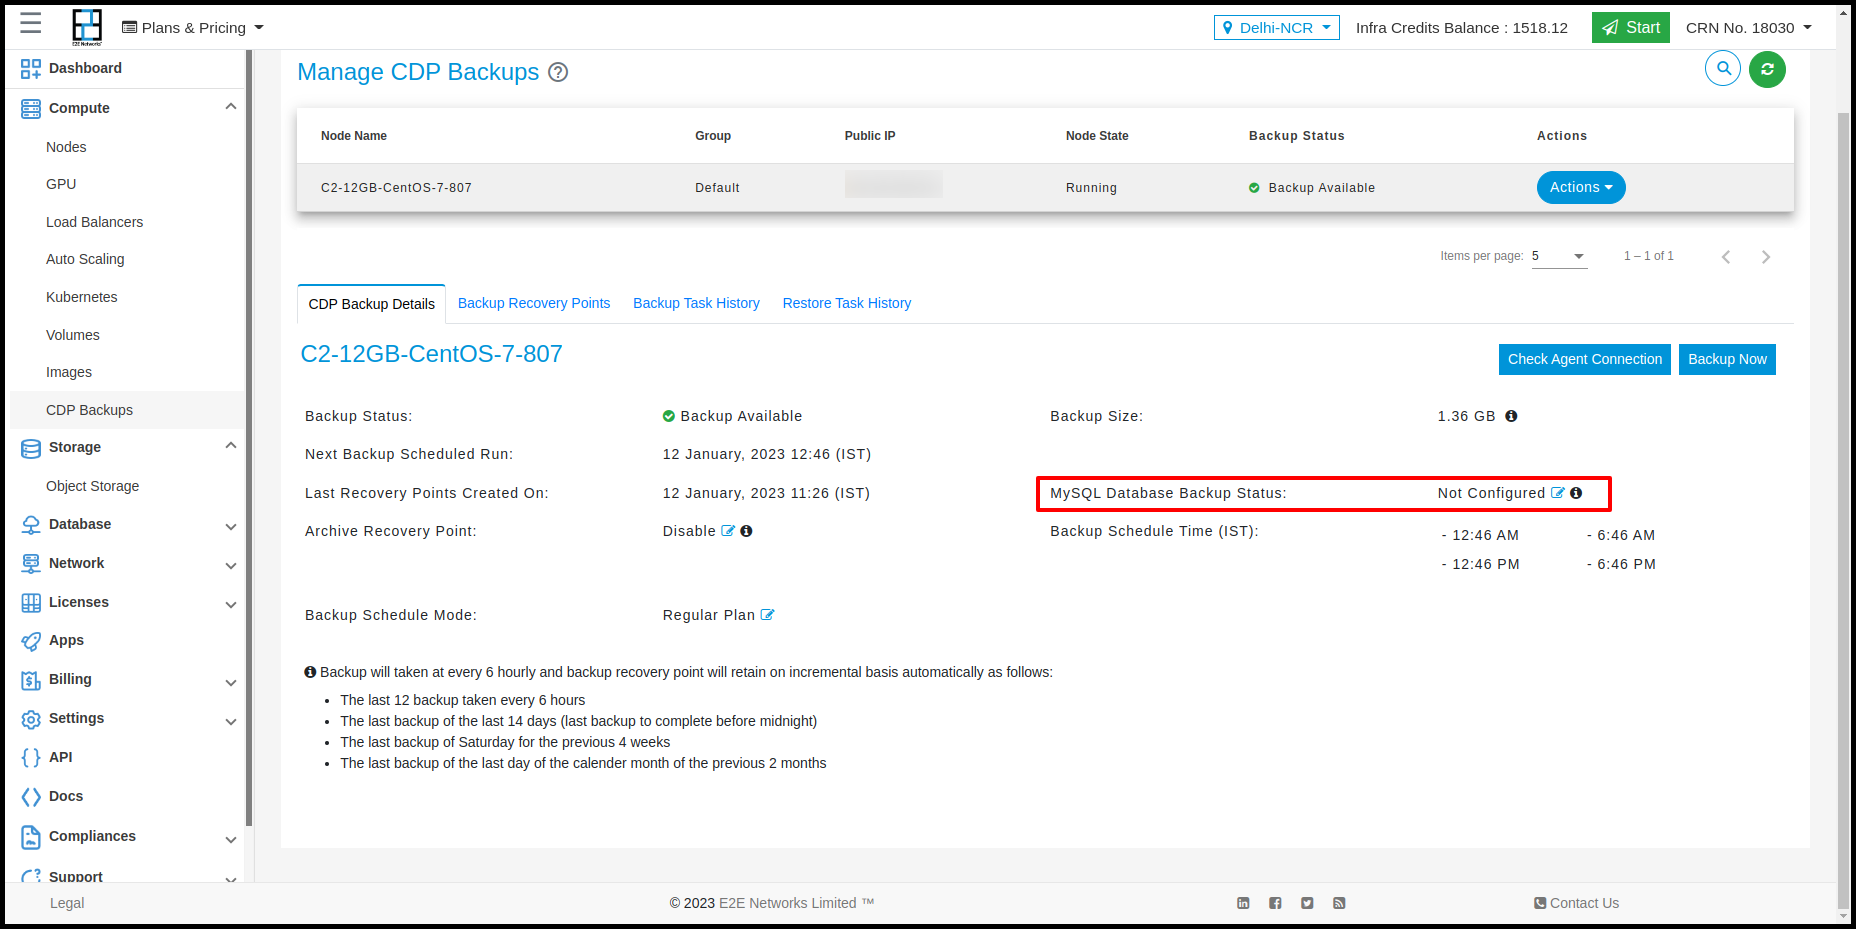The image size is (1856, 929).
Task: Open GPU in Compute menu
Action: [61, 184]
